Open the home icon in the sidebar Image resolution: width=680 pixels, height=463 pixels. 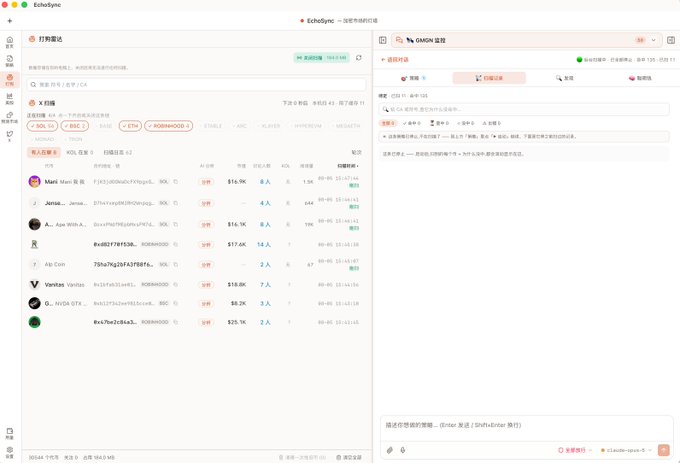[10, 42]
